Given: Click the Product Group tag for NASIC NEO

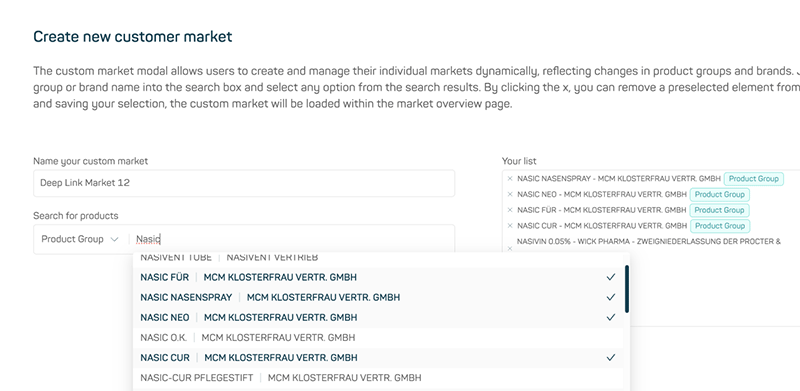Looking at the screenshot, I should pos(719,194).
